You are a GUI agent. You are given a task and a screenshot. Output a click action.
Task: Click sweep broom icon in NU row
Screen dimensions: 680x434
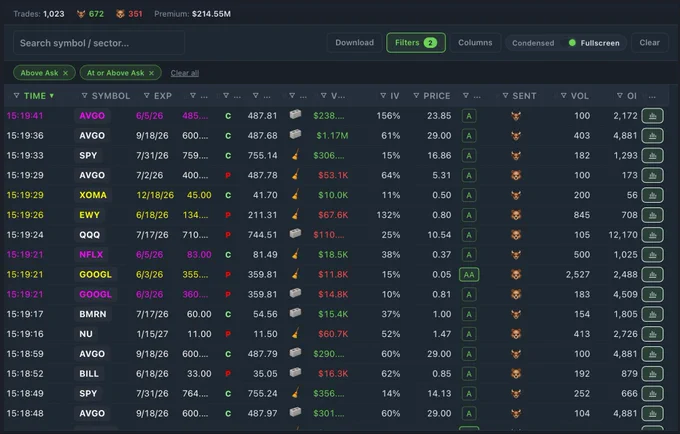295,333
